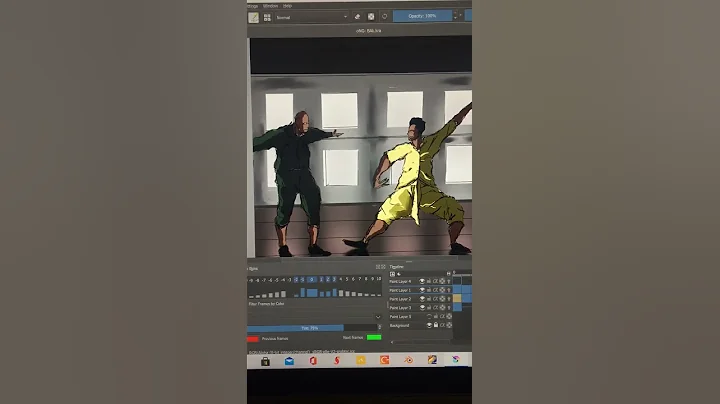Toggle preserve alpha icon
The height and width of the screenshot is (404, 720).
[371, 17]
